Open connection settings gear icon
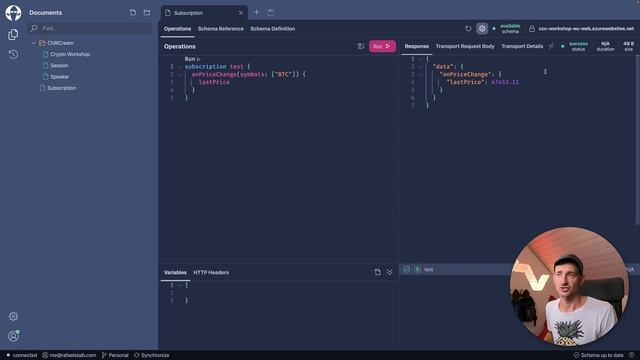 tap(482, 29)
